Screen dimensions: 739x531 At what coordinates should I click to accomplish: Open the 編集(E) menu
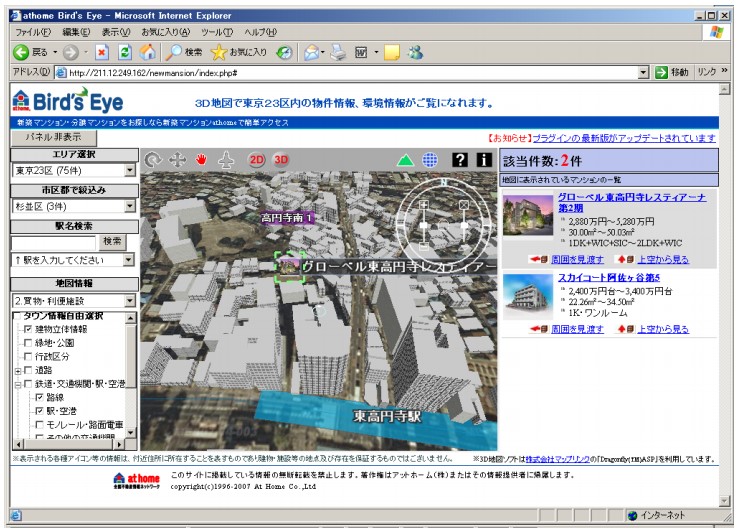[76, 32]
